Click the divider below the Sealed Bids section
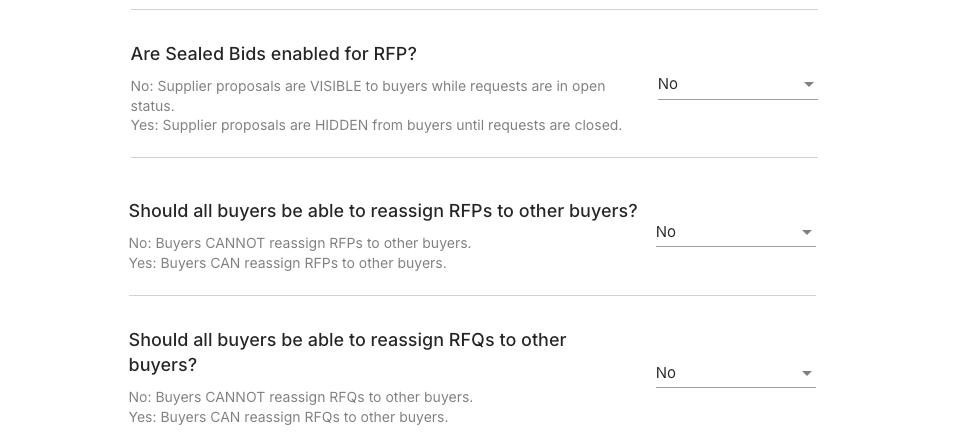 (474, 158)
